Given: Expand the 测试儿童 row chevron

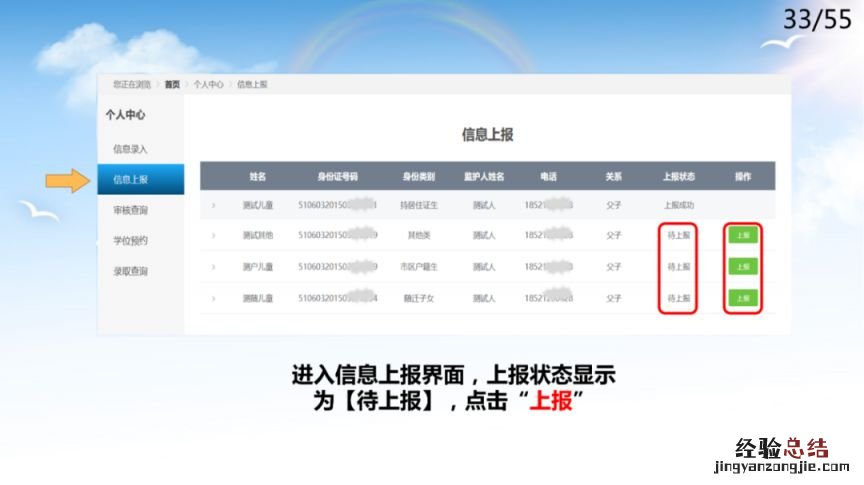Looking at the screenshot, I should (214, 205).
